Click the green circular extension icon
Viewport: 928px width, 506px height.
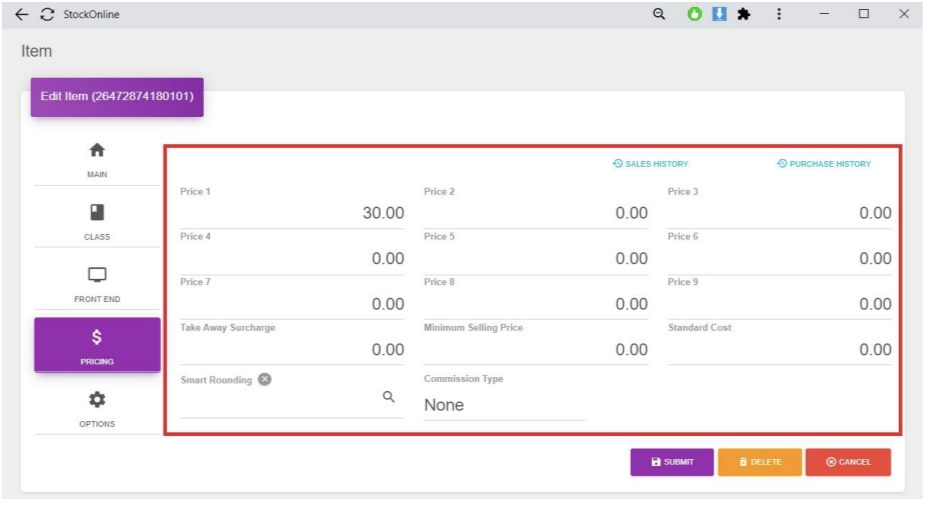(695, 14)
